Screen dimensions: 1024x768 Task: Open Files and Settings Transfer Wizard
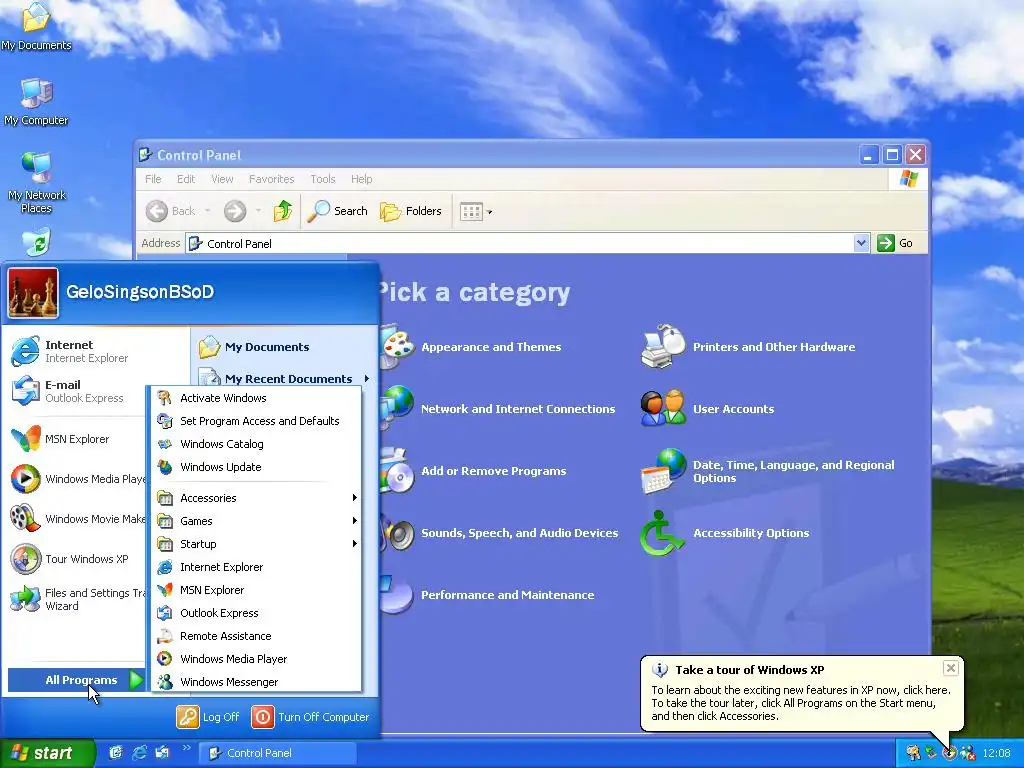(77, 599)
